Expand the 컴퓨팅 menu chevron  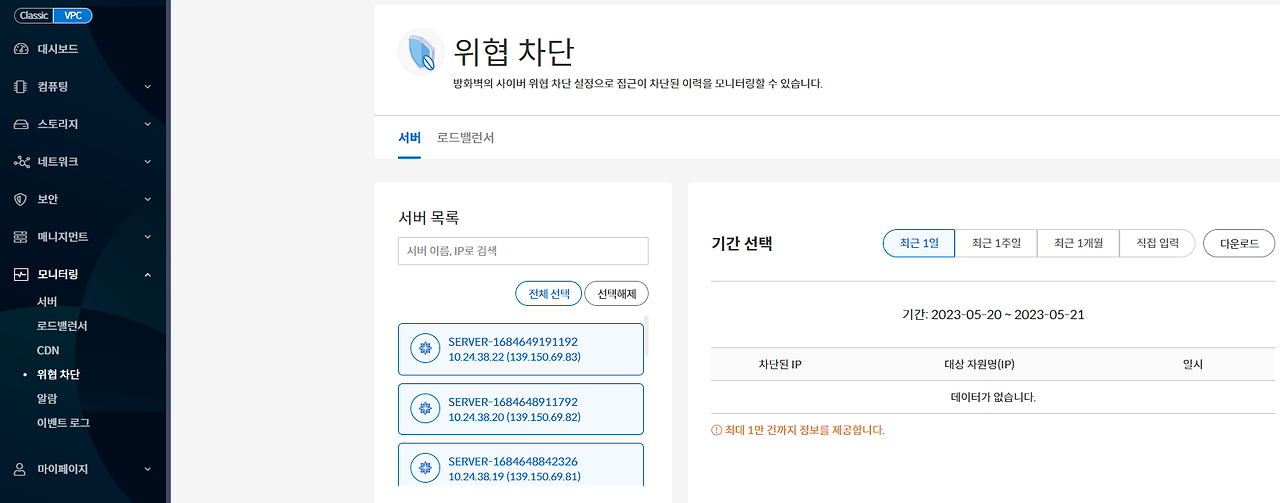pyautogui.click(x=148, y=87)
